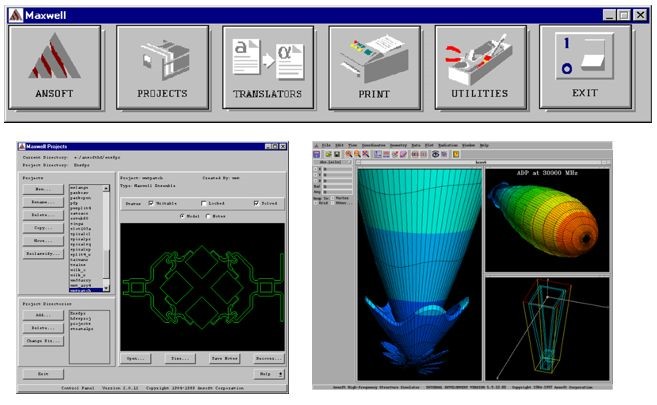The width and height of the screenshot is (657, 405).
Task: Click the projects list scrollbar track
Action: click(106, 238)
